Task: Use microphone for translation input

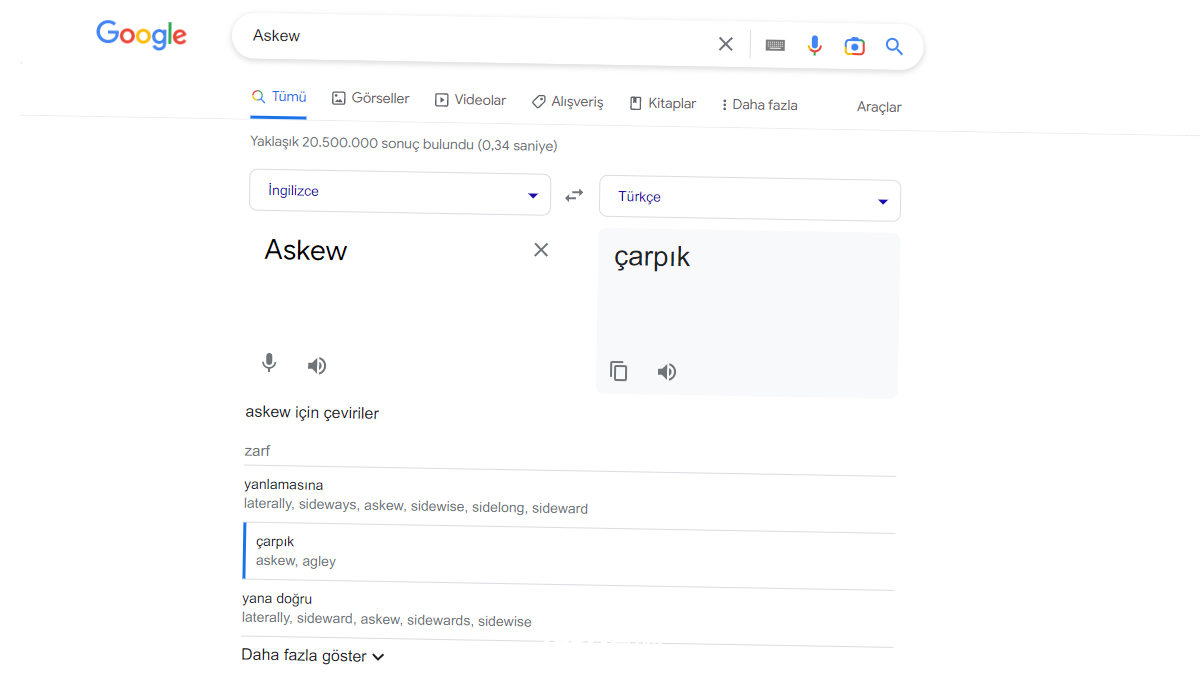Action: tap(269, 363)
